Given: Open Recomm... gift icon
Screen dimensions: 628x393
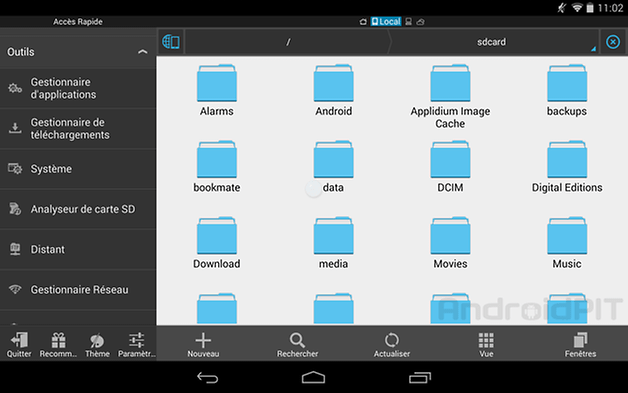Looking at the screenshot, I should coord(58,340).
